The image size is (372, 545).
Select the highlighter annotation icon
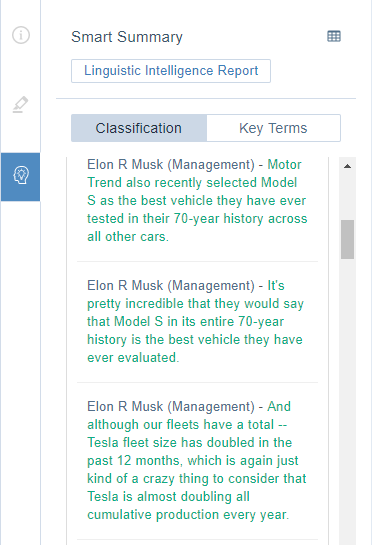[x=20, y=105]
